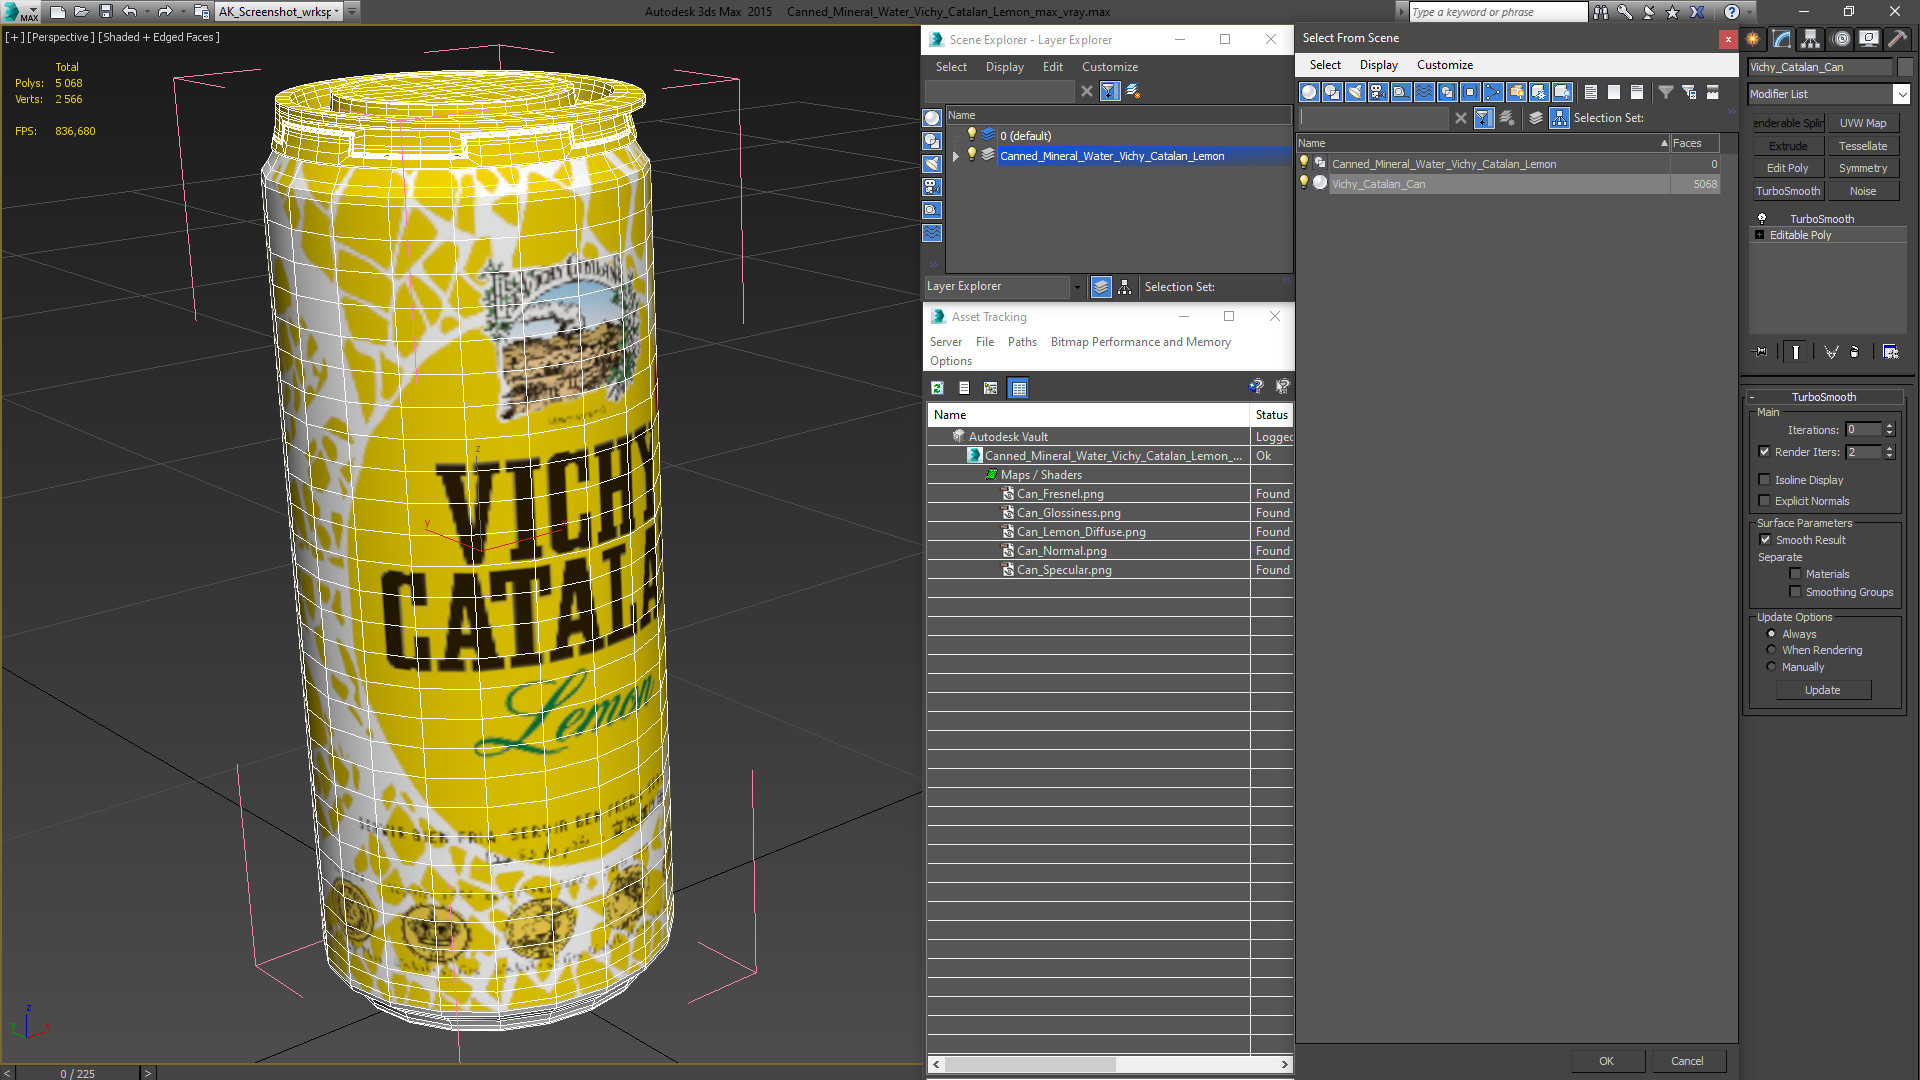Viewport: 1920px width, 1080px height.
Task: Open the Customize menu in Scene Explorer
Action: [1109, 67]
